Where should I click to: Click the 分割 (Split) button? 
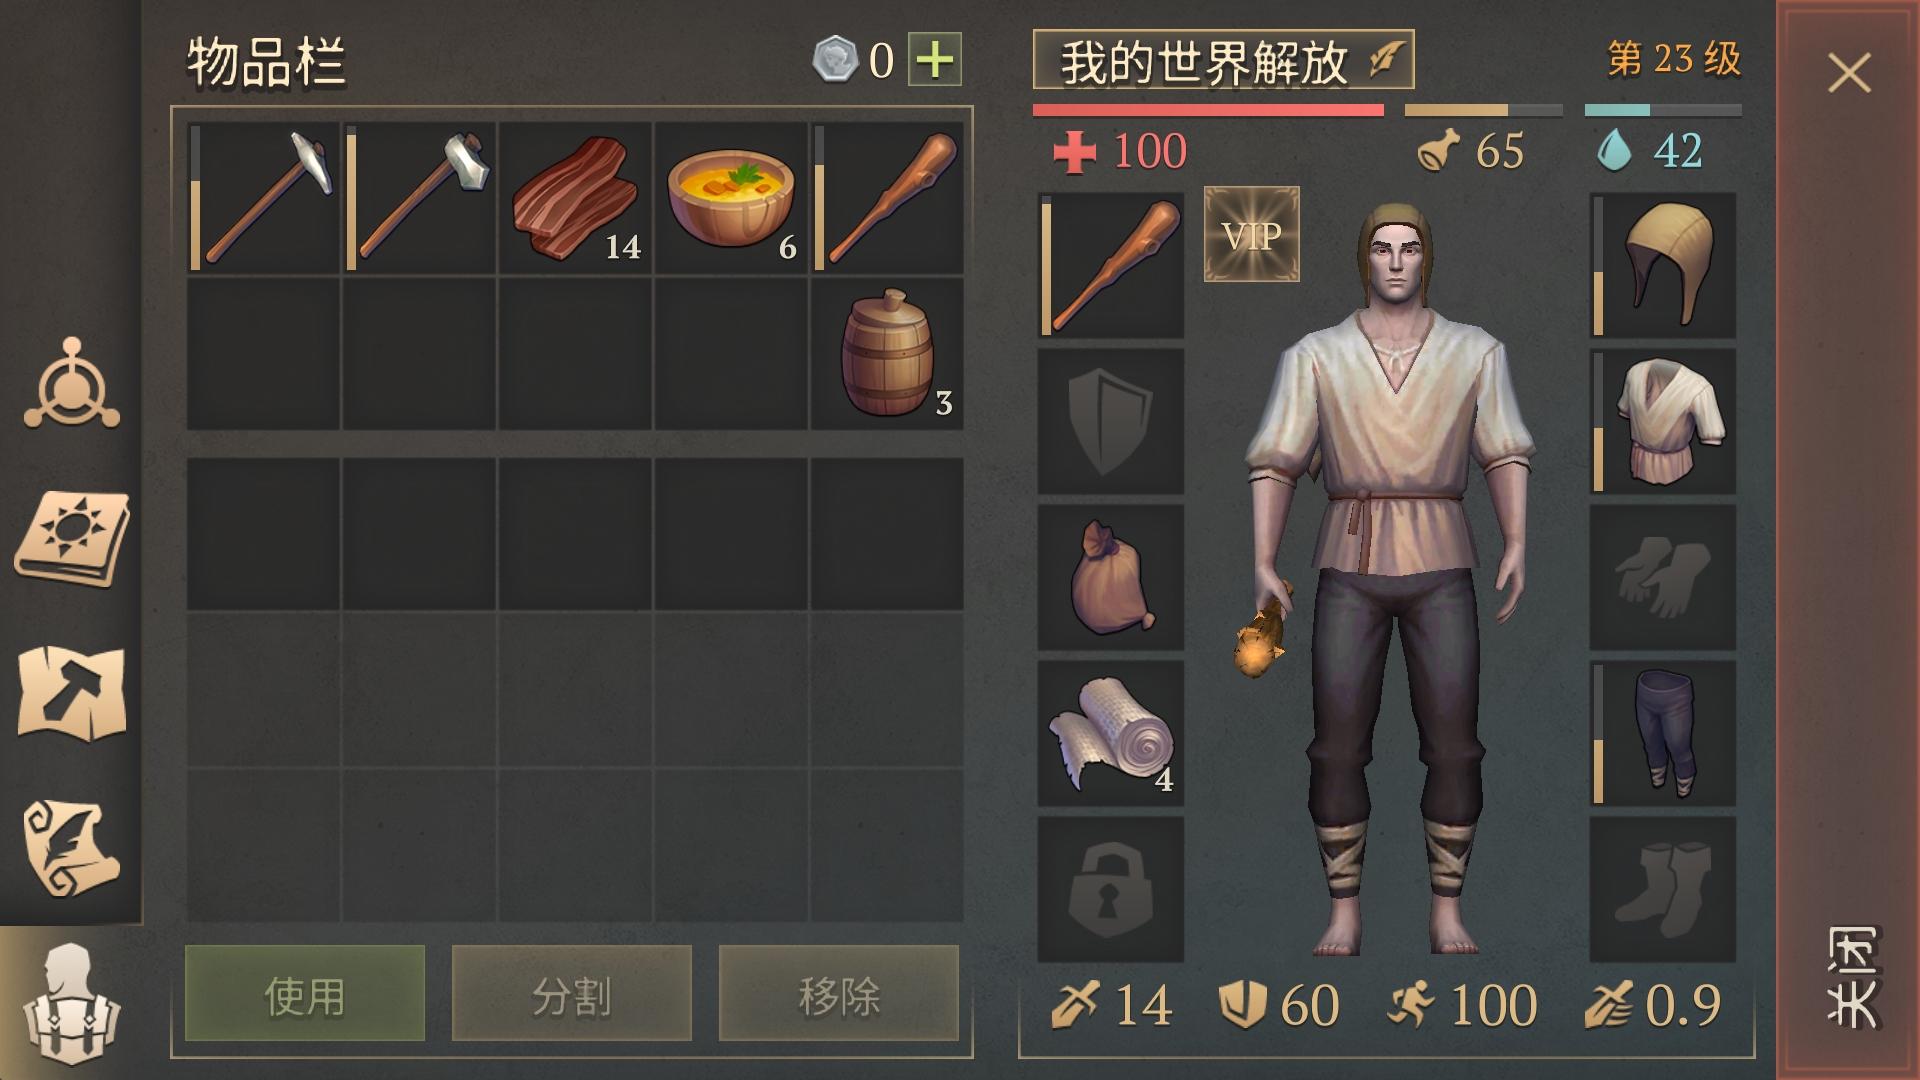pos(572,994)
